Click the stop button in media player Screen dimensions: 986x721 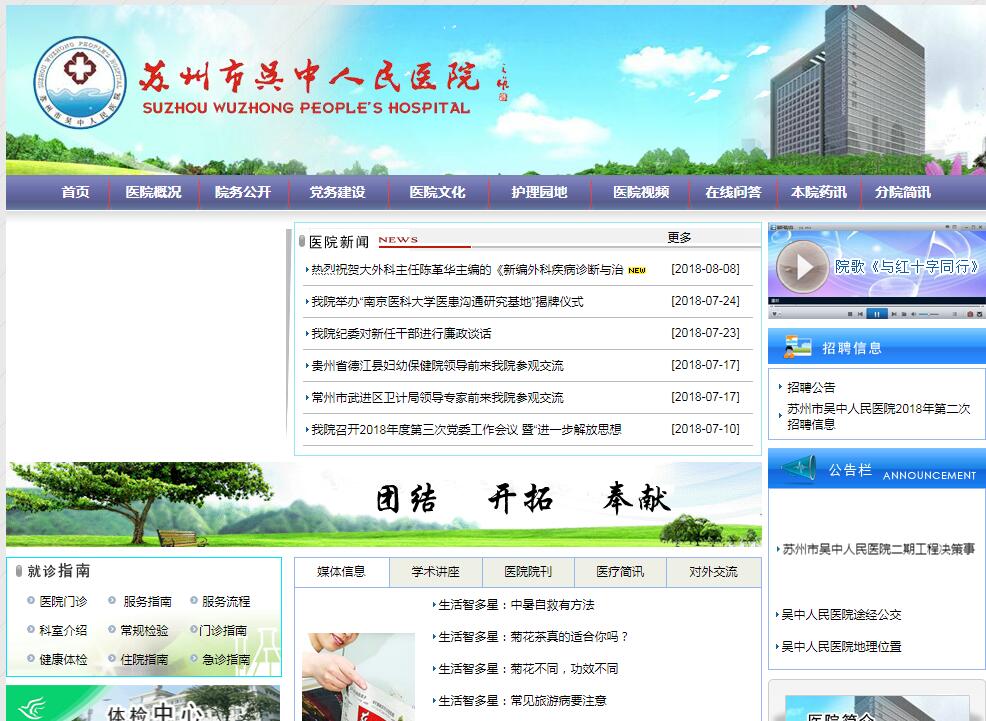(850, 314)
